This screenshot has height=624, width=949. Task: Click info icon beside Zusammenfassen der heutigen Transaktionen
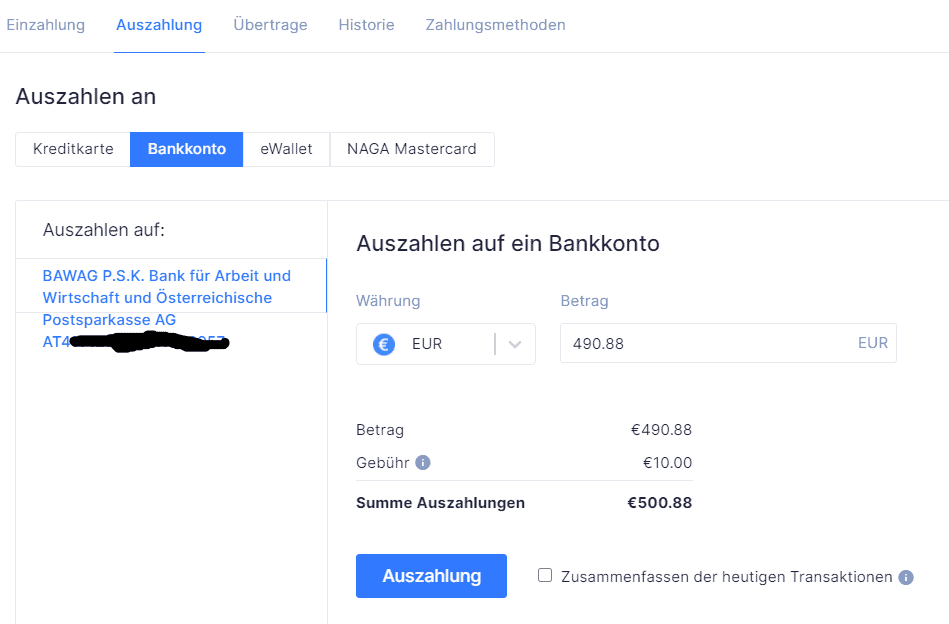906,577
